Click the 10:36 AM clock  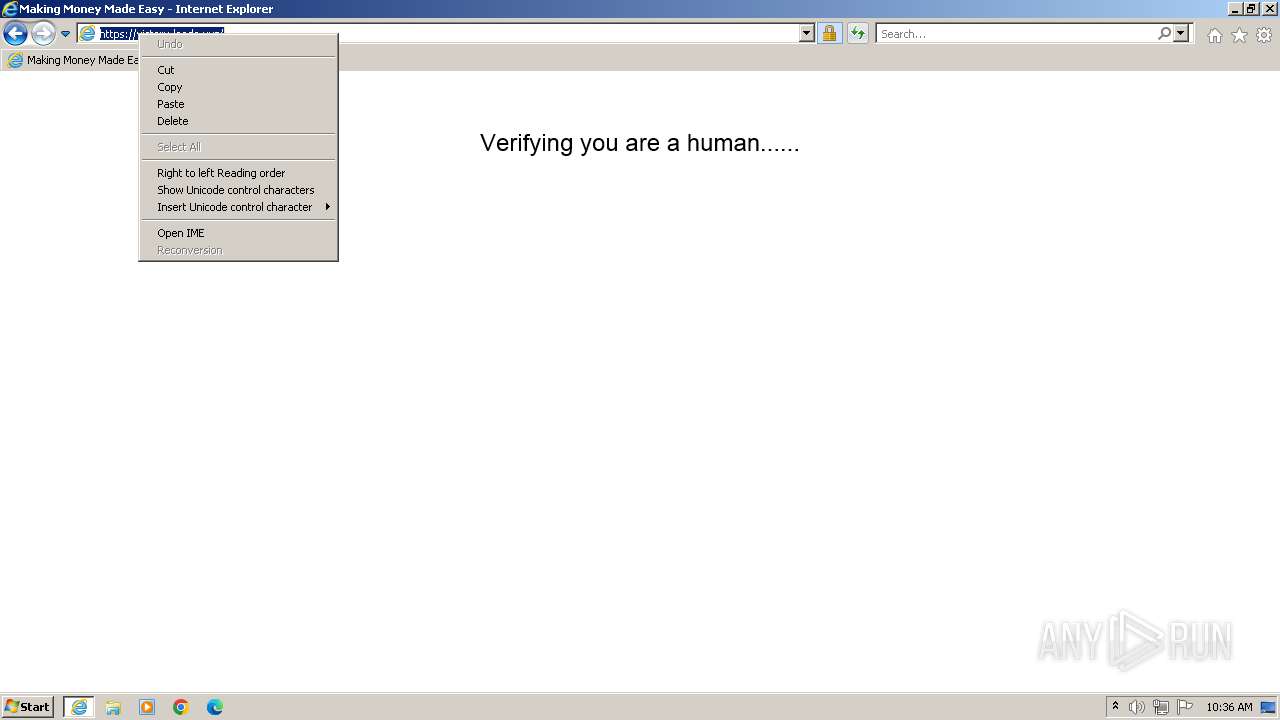pyautogui.click(x=1229, y=707)
